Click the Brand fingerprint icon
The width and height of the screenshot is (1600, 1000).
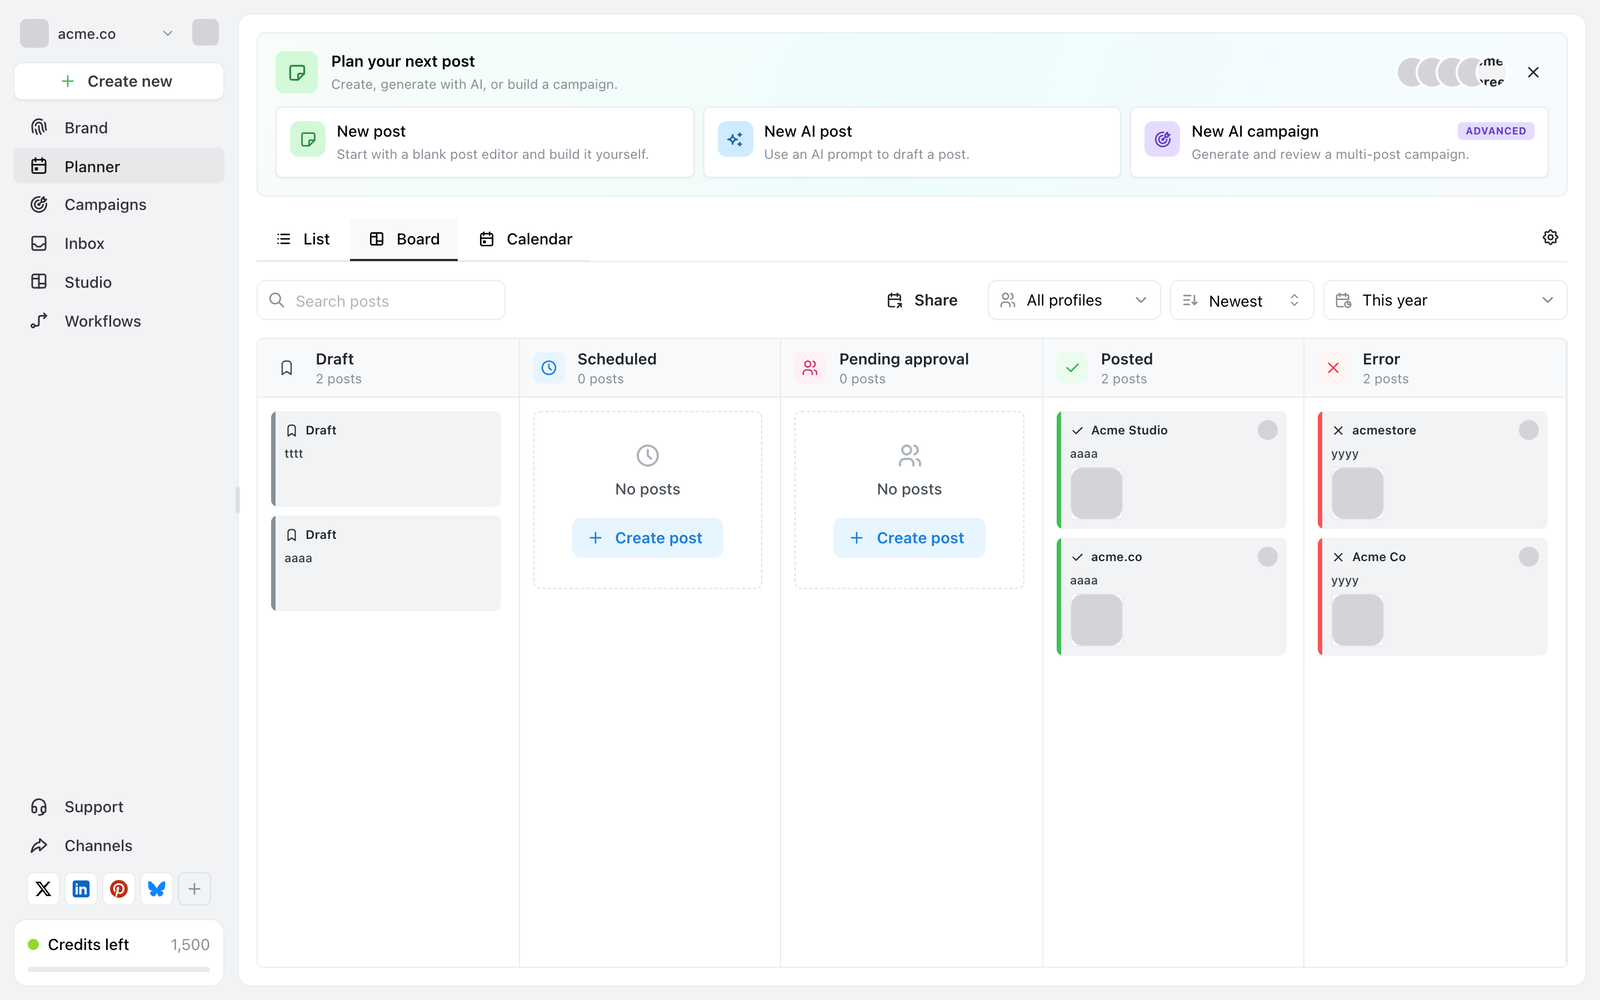coord(39,127)
